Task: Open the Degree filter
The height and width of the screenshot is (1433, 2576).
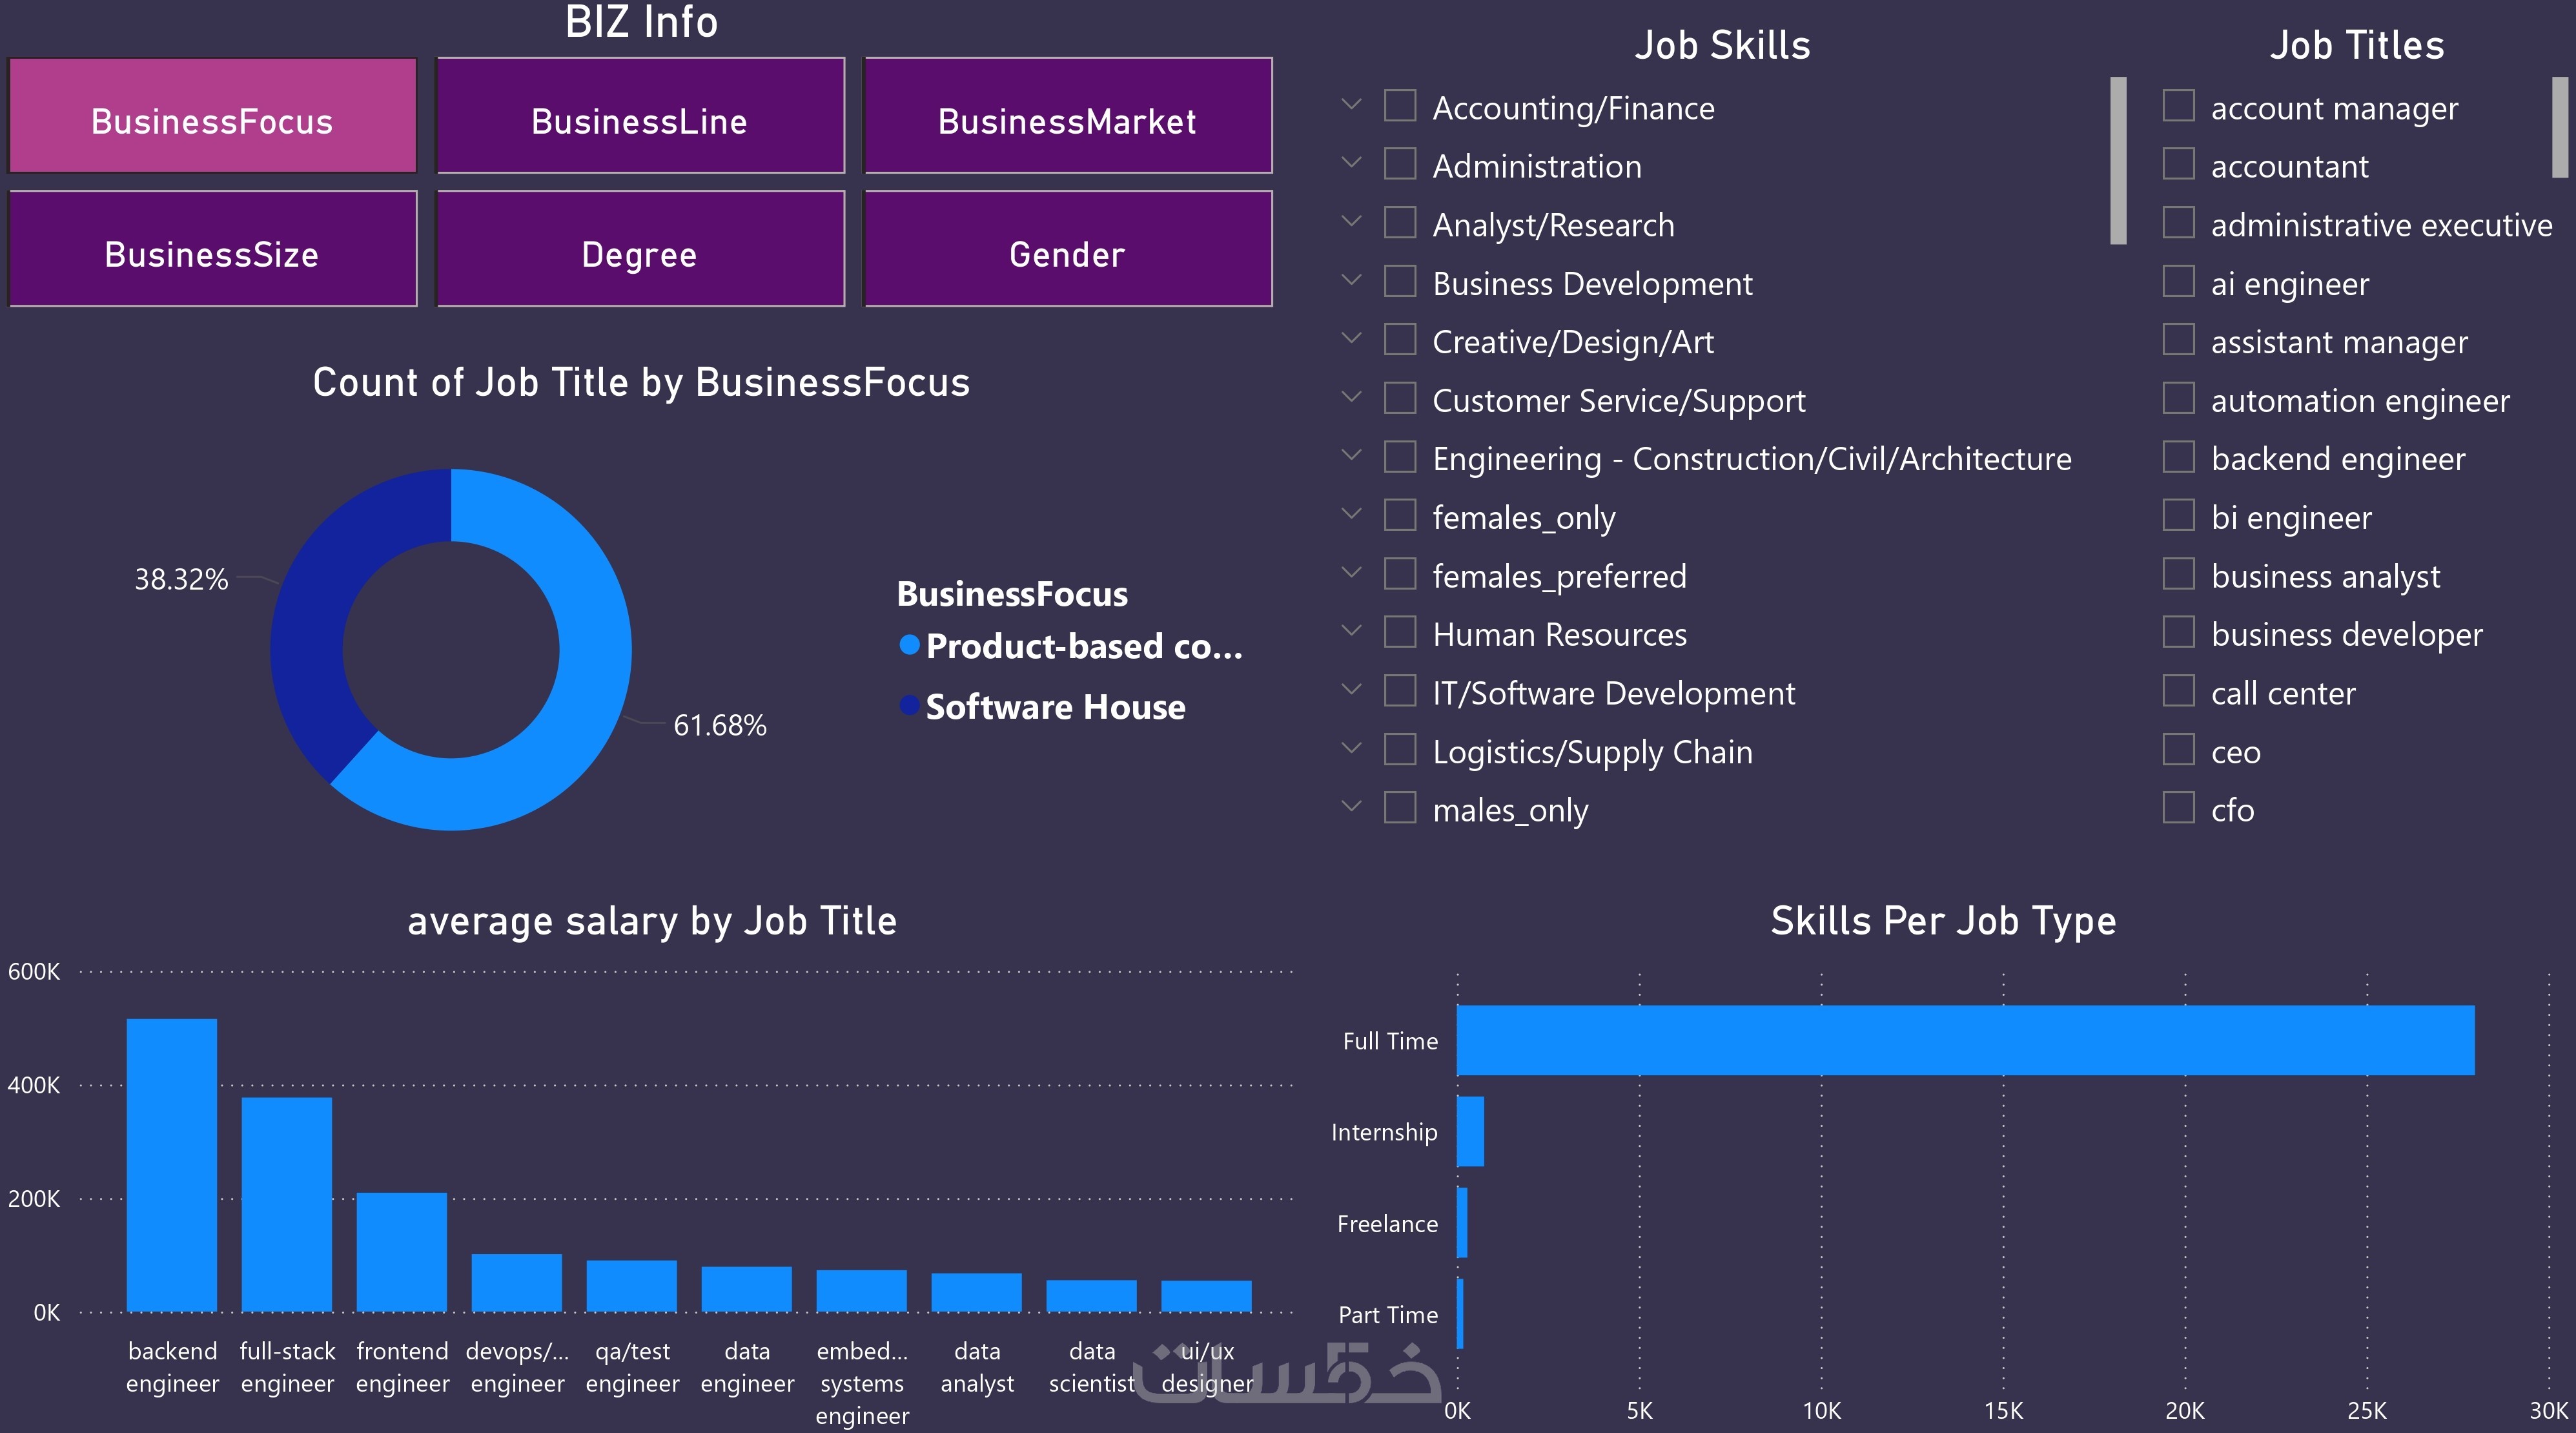Action: tap(639, 253)
